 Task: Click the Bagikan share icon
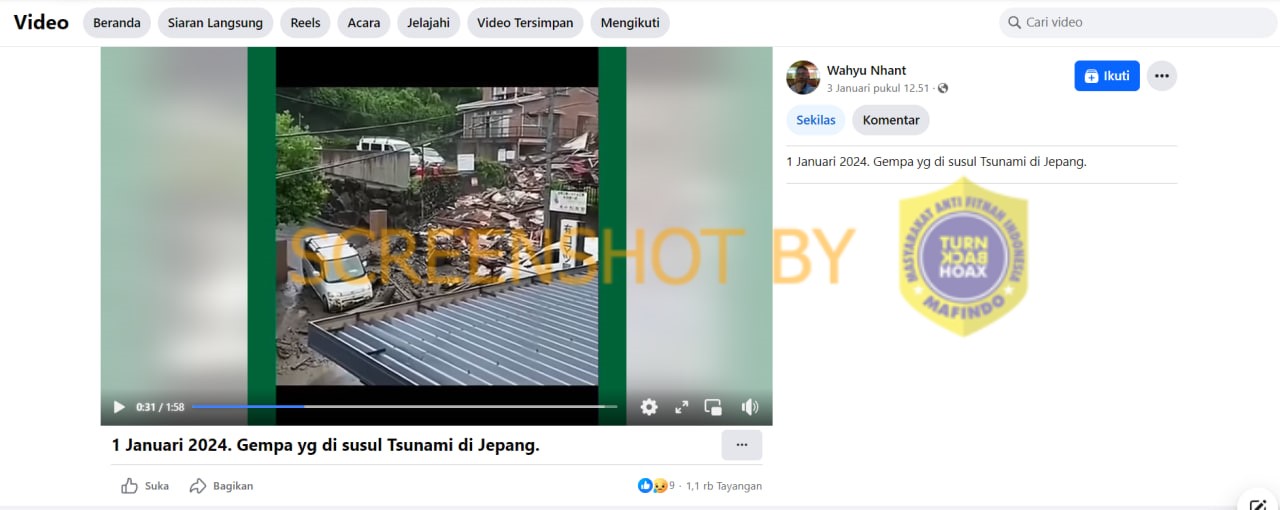tap(198, 486)
